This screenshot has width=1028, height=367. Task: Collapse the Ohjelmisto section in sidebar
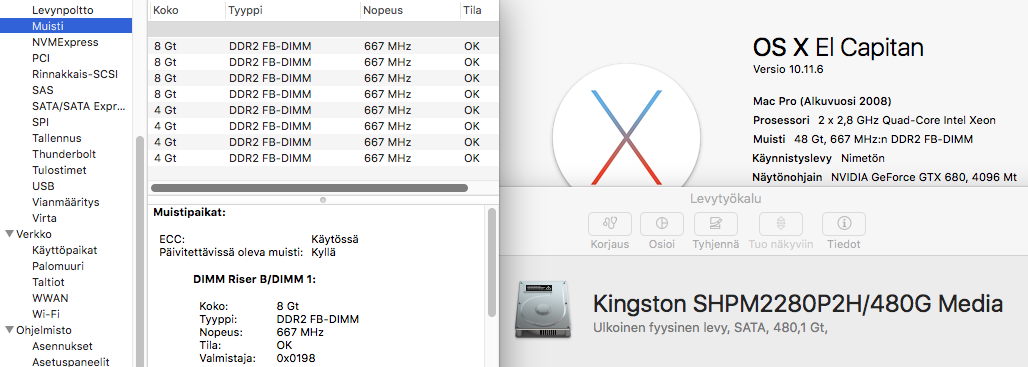tap(9, 330)
